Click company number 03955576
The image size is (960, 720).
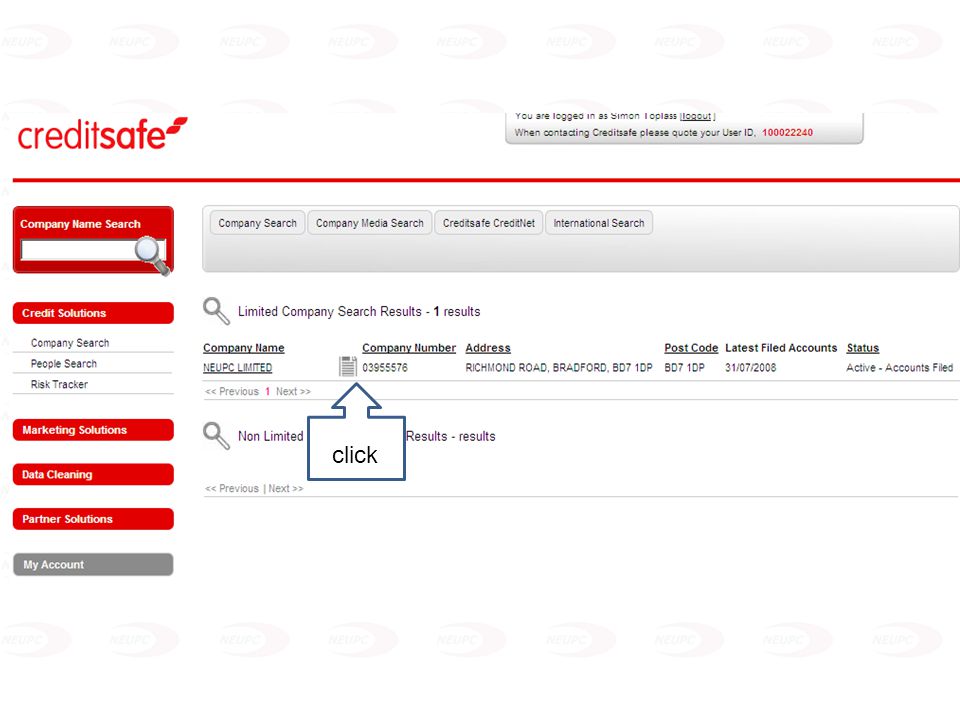[385, 367]
